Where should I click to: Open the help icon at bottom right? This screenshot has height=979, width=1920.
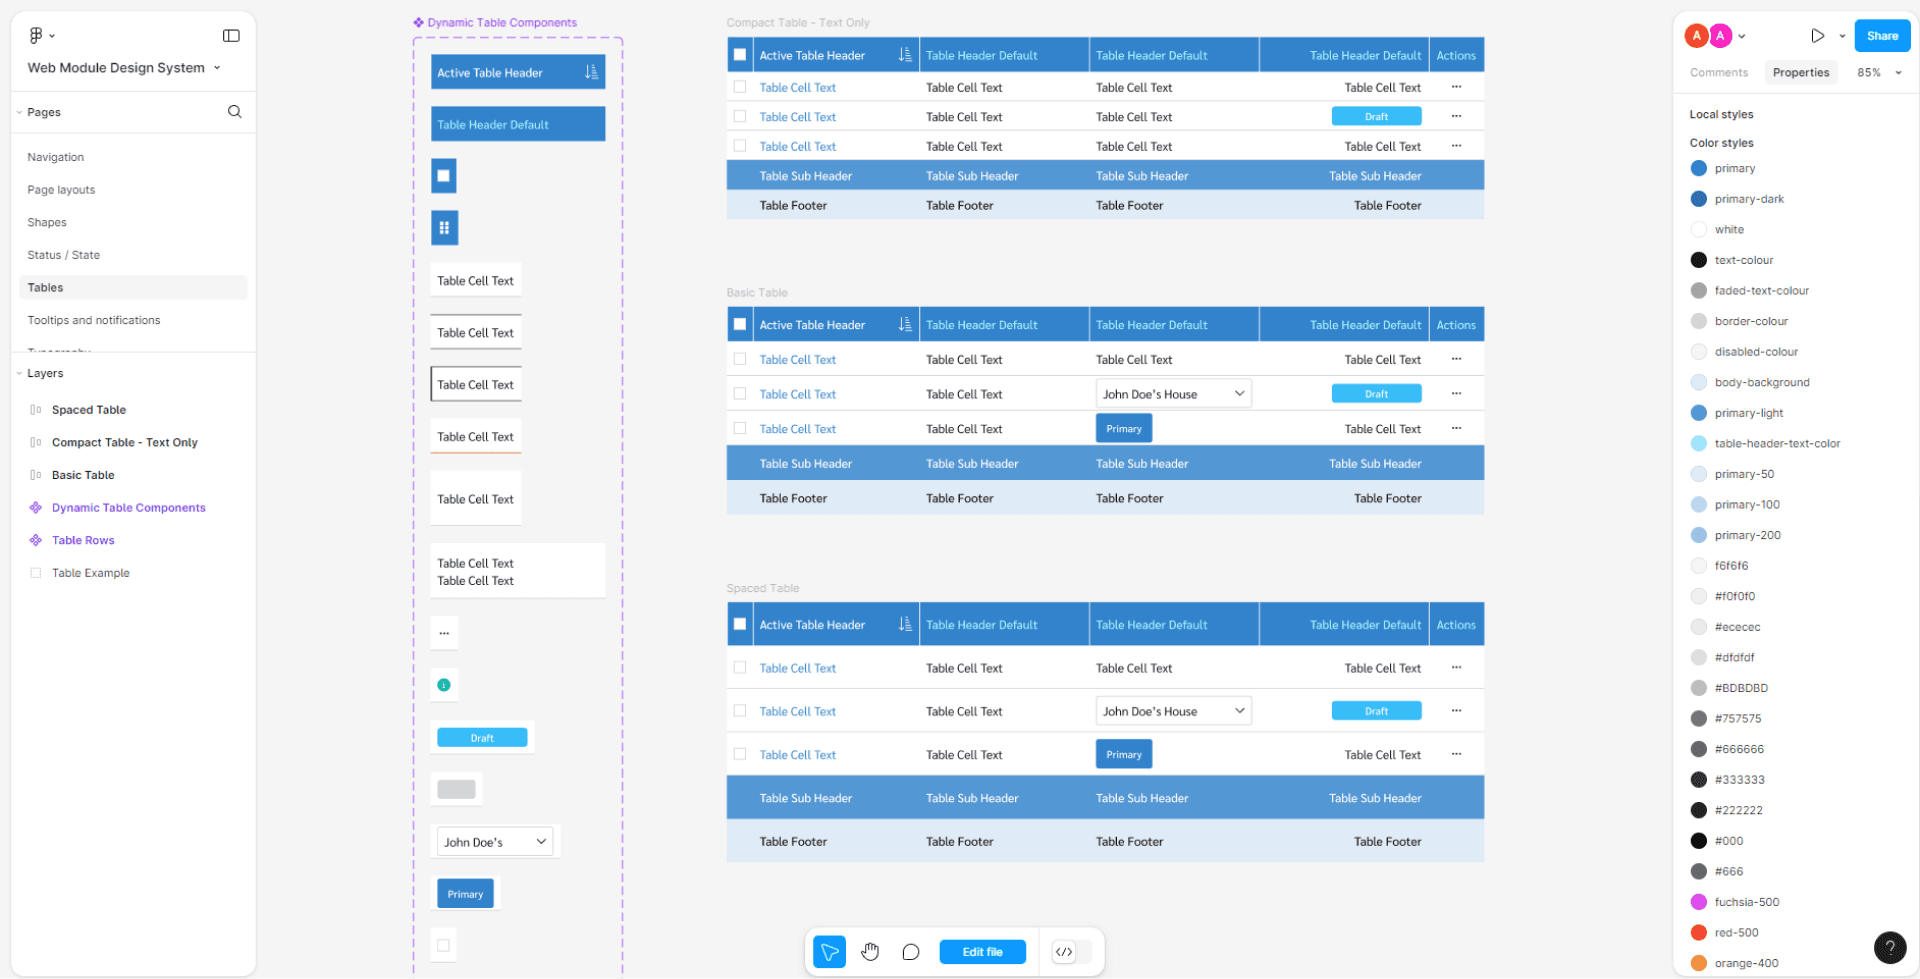tap(1889, 947)
